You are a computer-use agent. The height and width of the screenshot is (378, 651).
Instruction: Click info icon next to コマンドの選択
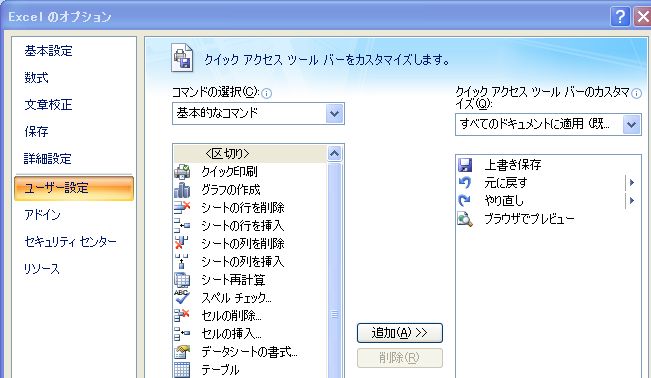coord(267,93)
